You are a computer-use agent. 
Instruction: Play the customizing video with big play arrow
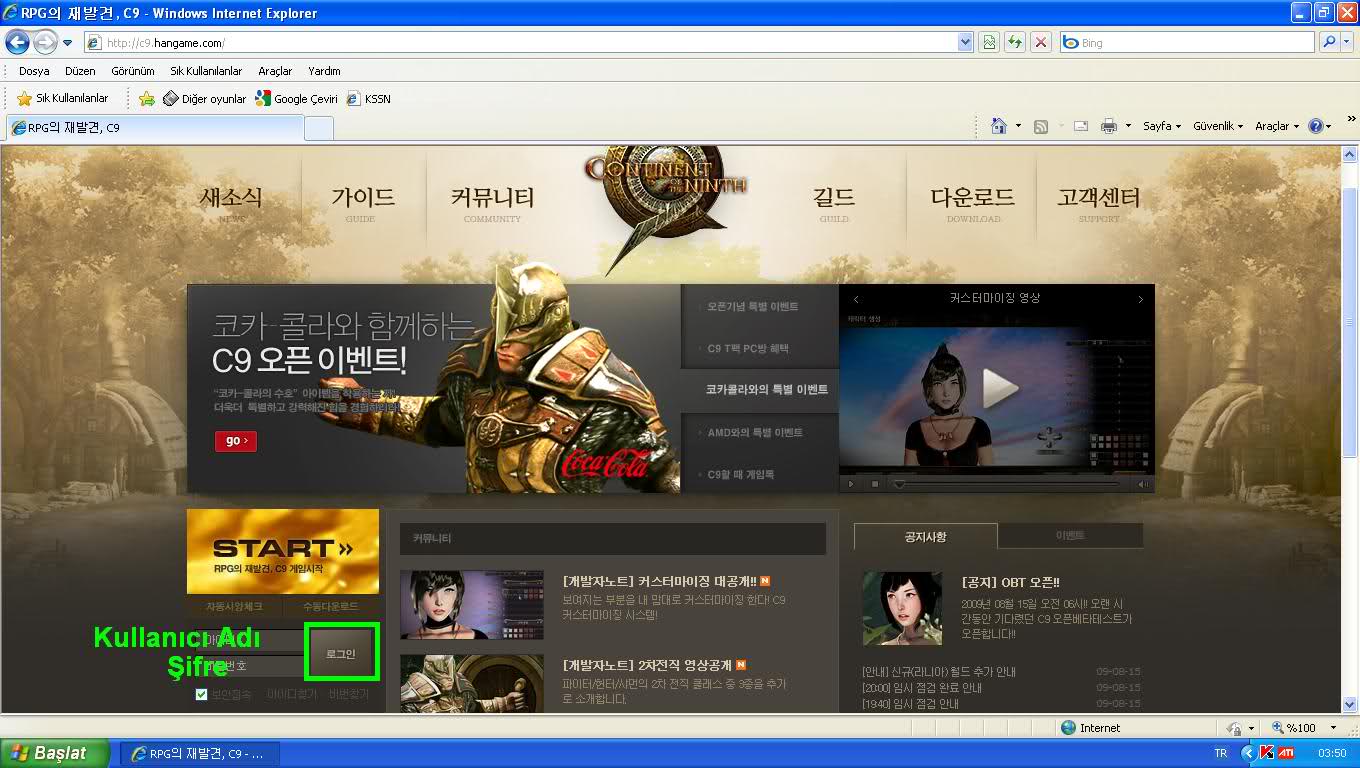pos(998,389)
